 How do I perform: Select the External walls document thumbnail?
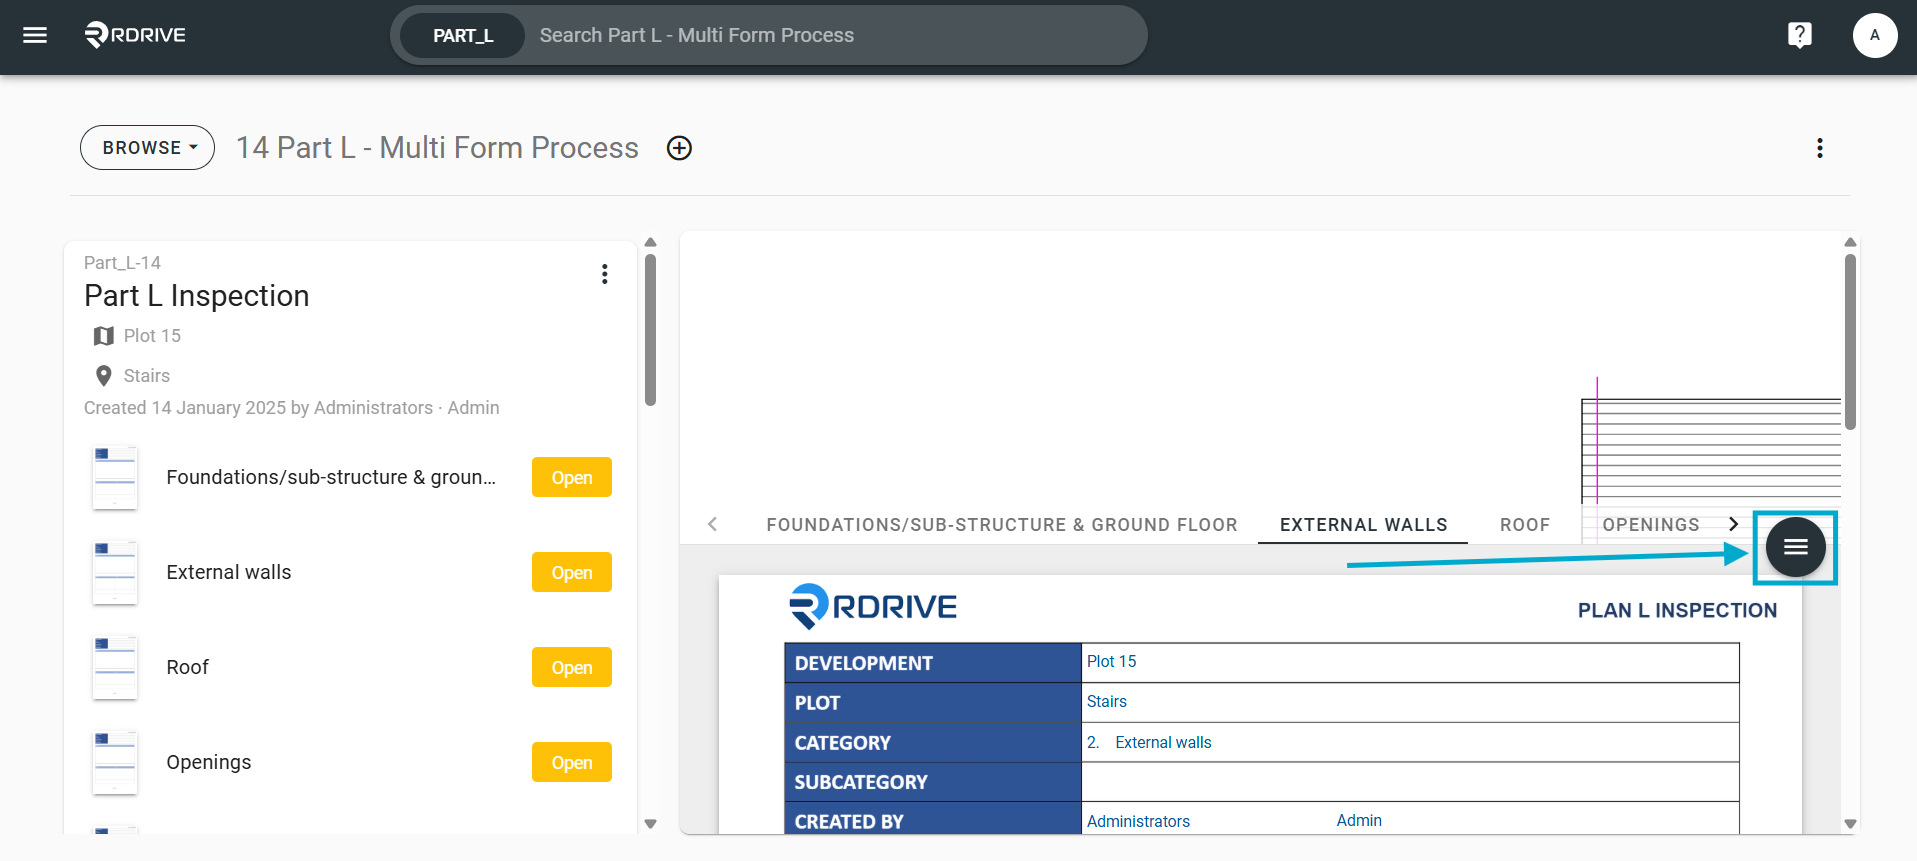[x=115, y=573]
